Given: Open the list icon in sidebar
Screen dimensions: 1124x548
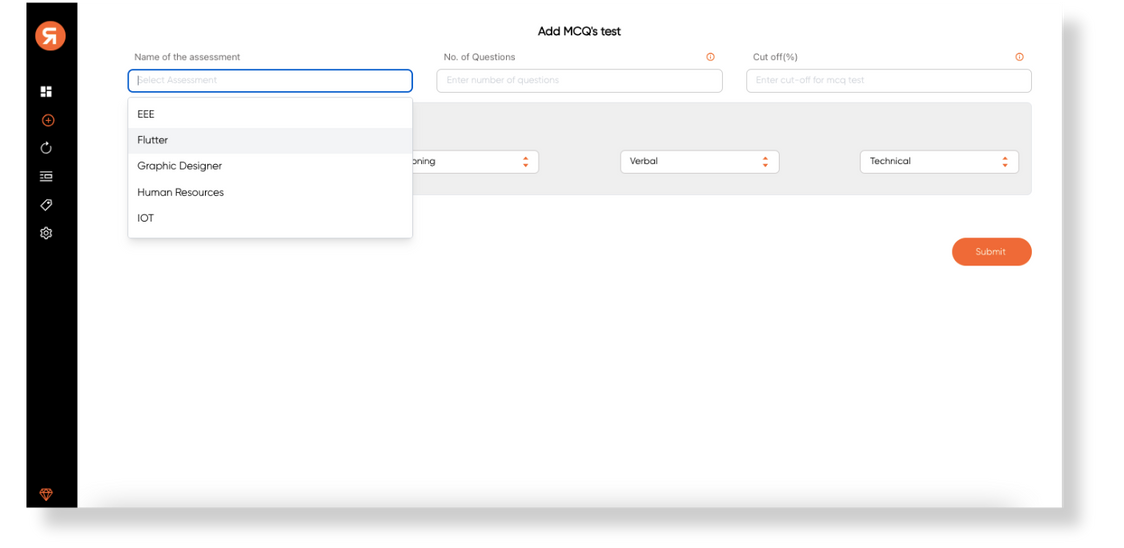Looking at the screenshot, I should pyautogui.click(x=46, y=177).
